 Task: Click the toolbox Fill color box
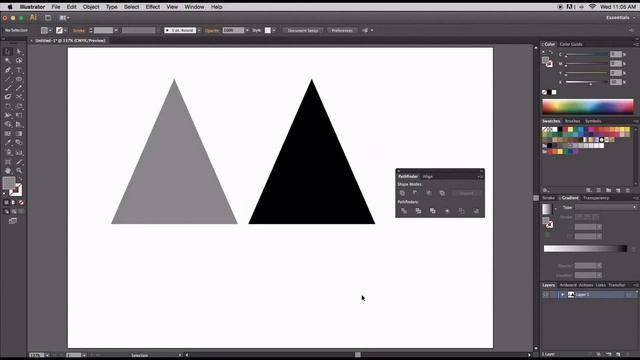9,182
